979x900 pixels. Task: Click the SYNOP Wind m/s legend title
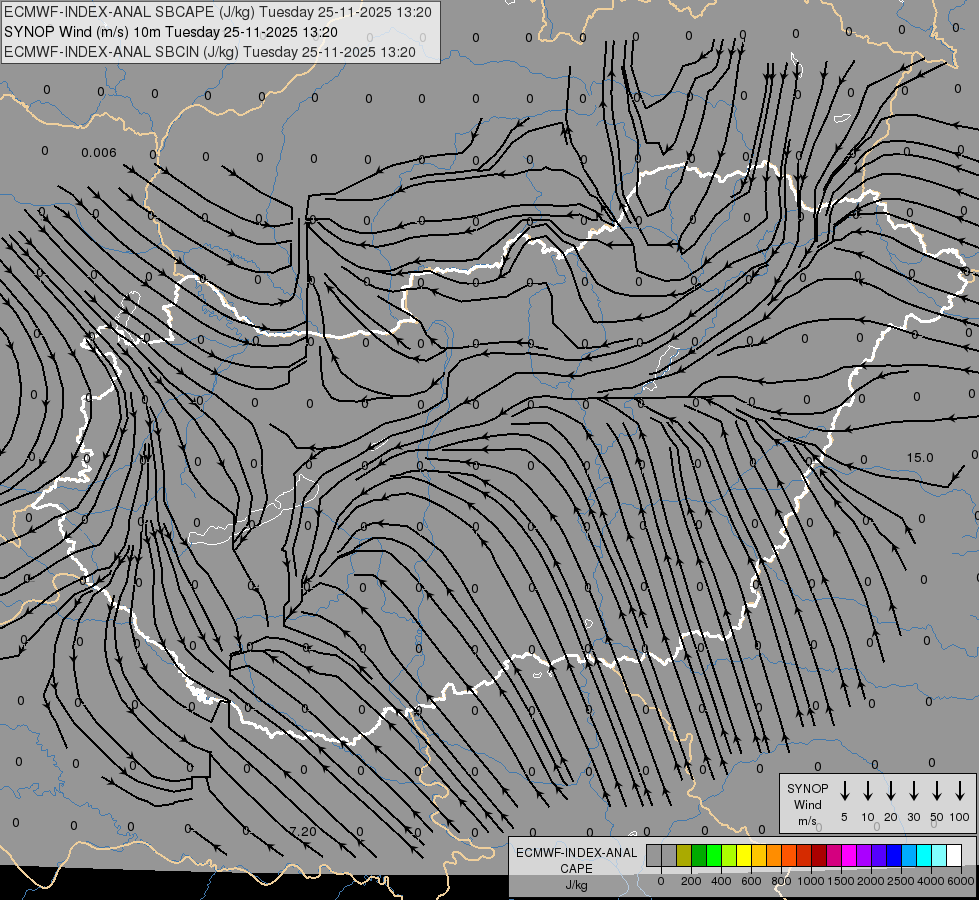[807, 805]
